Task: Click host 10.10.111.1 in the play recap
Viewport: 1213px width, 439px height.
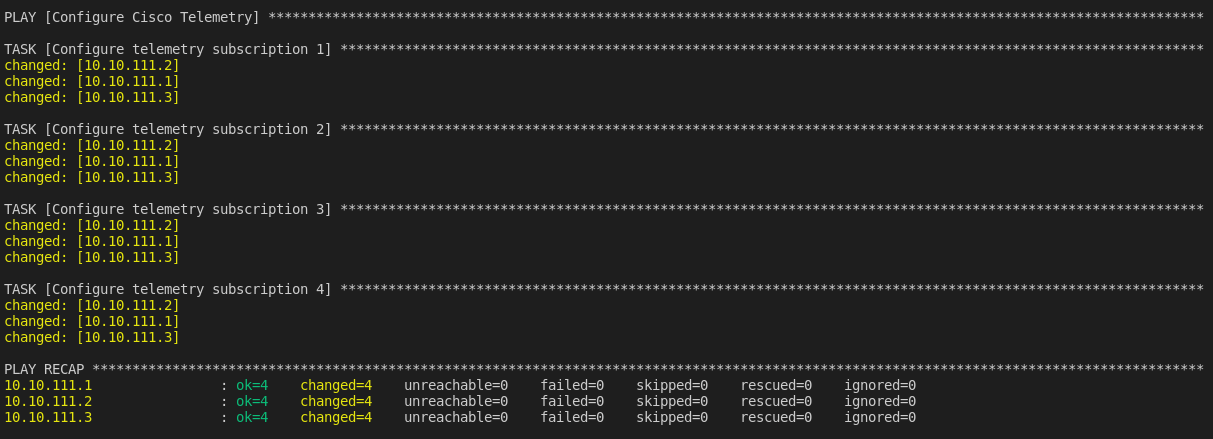Action: tap(48, 385)
